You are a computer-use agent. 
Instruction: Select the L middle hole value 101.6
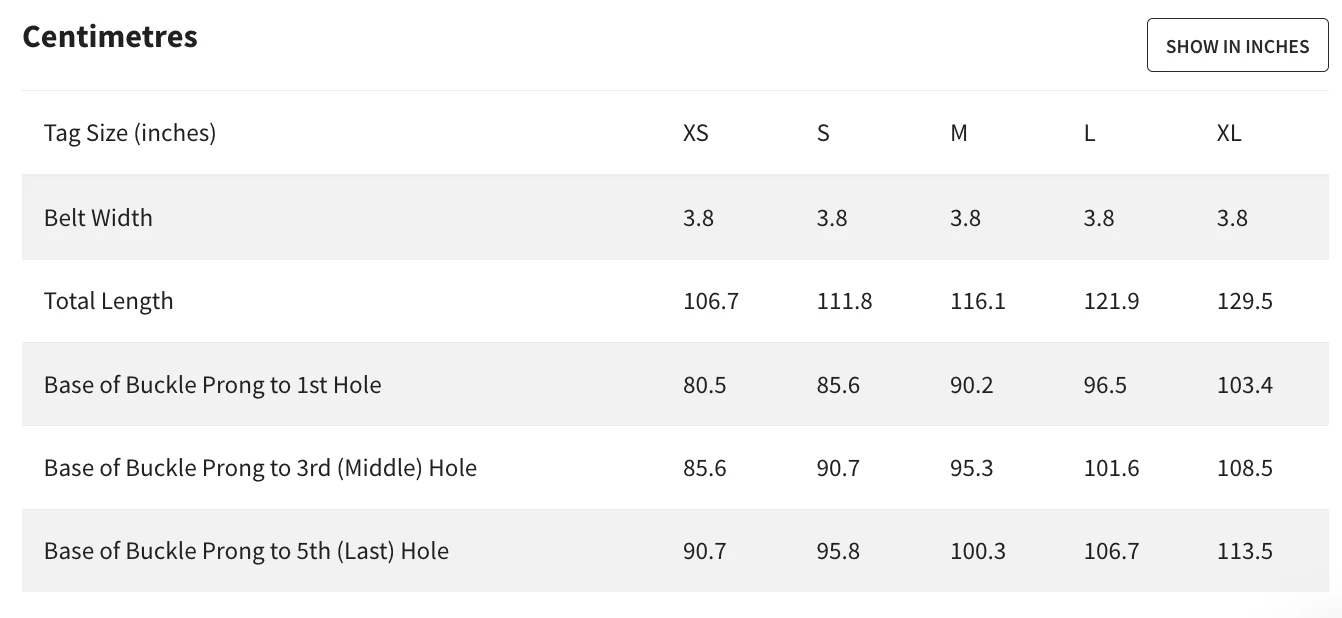1112,468
